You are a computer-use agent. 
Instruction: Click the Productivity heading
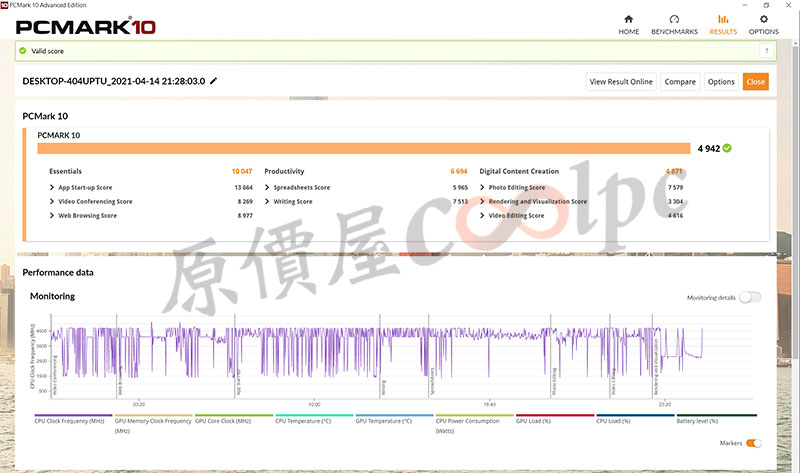[x=284, y=171]
